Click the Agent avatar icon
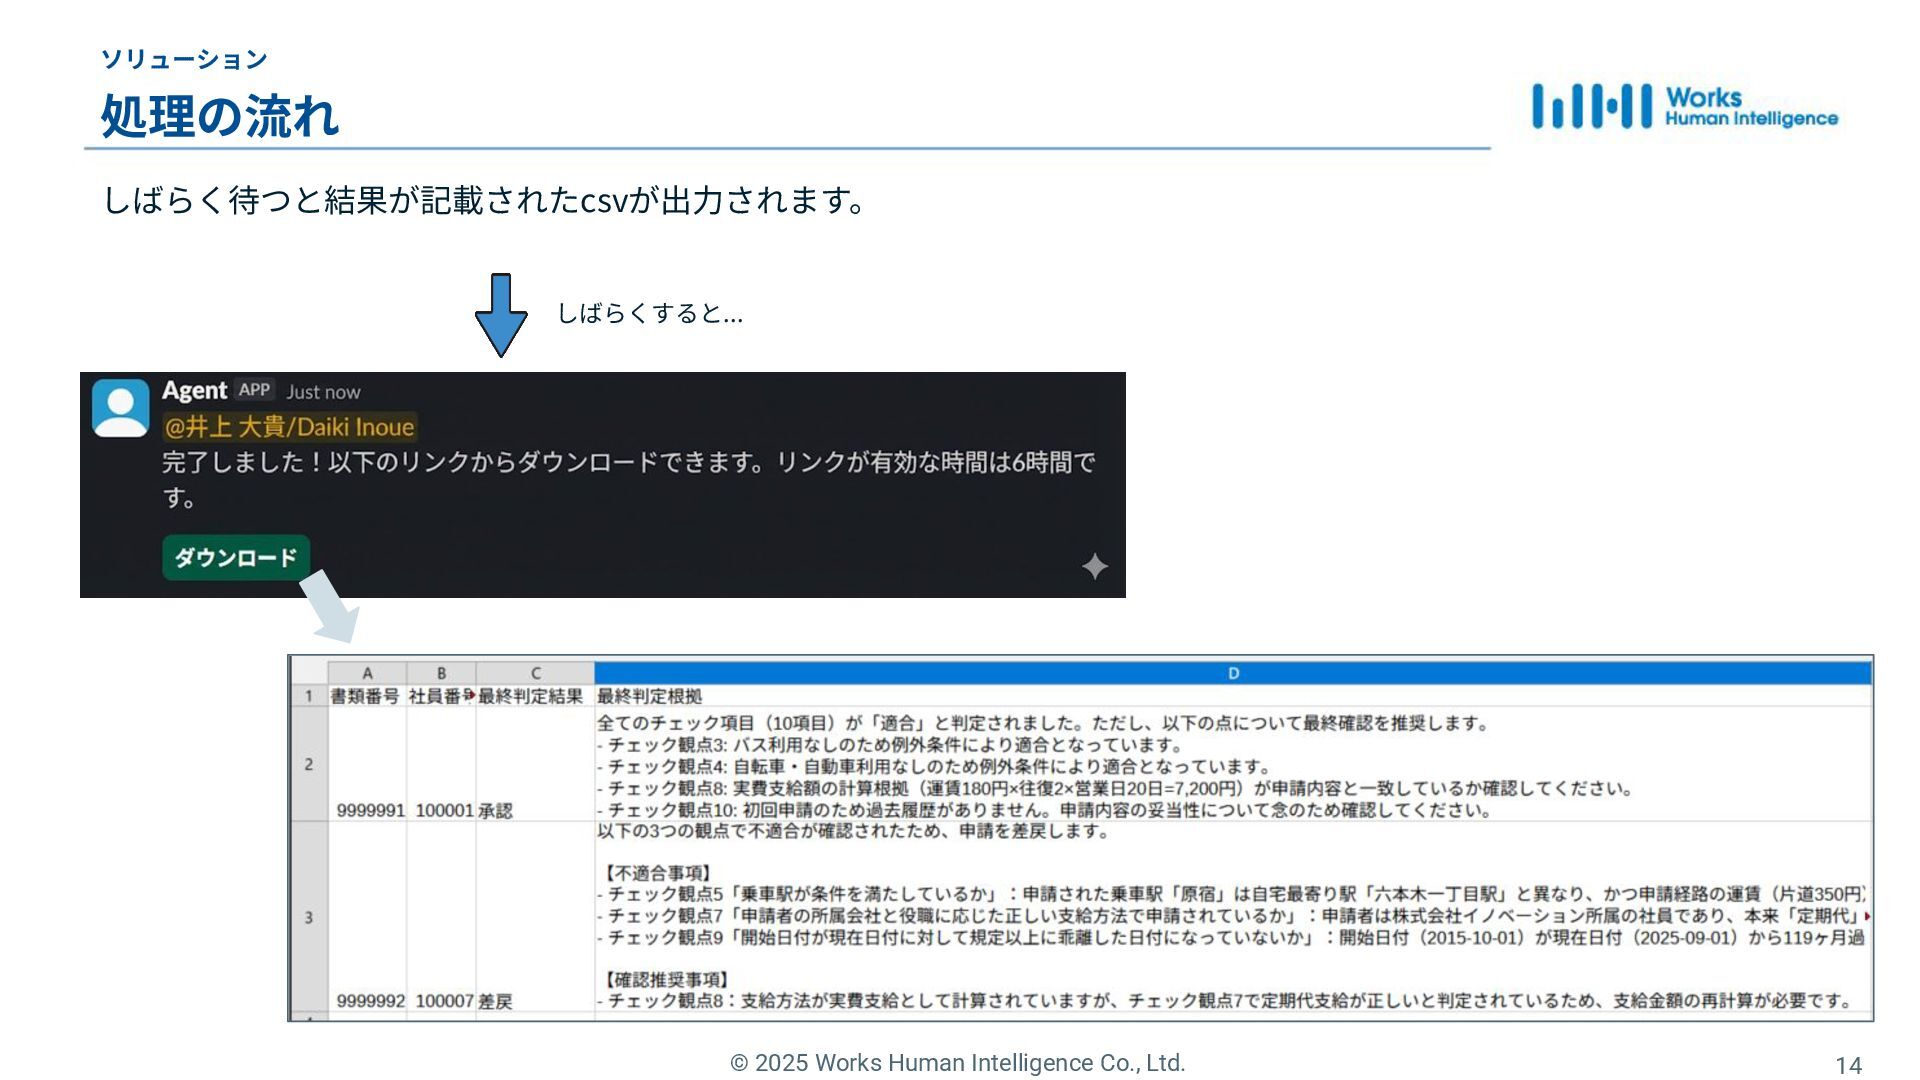1920x1080 pixels. [x=121, y=407]
